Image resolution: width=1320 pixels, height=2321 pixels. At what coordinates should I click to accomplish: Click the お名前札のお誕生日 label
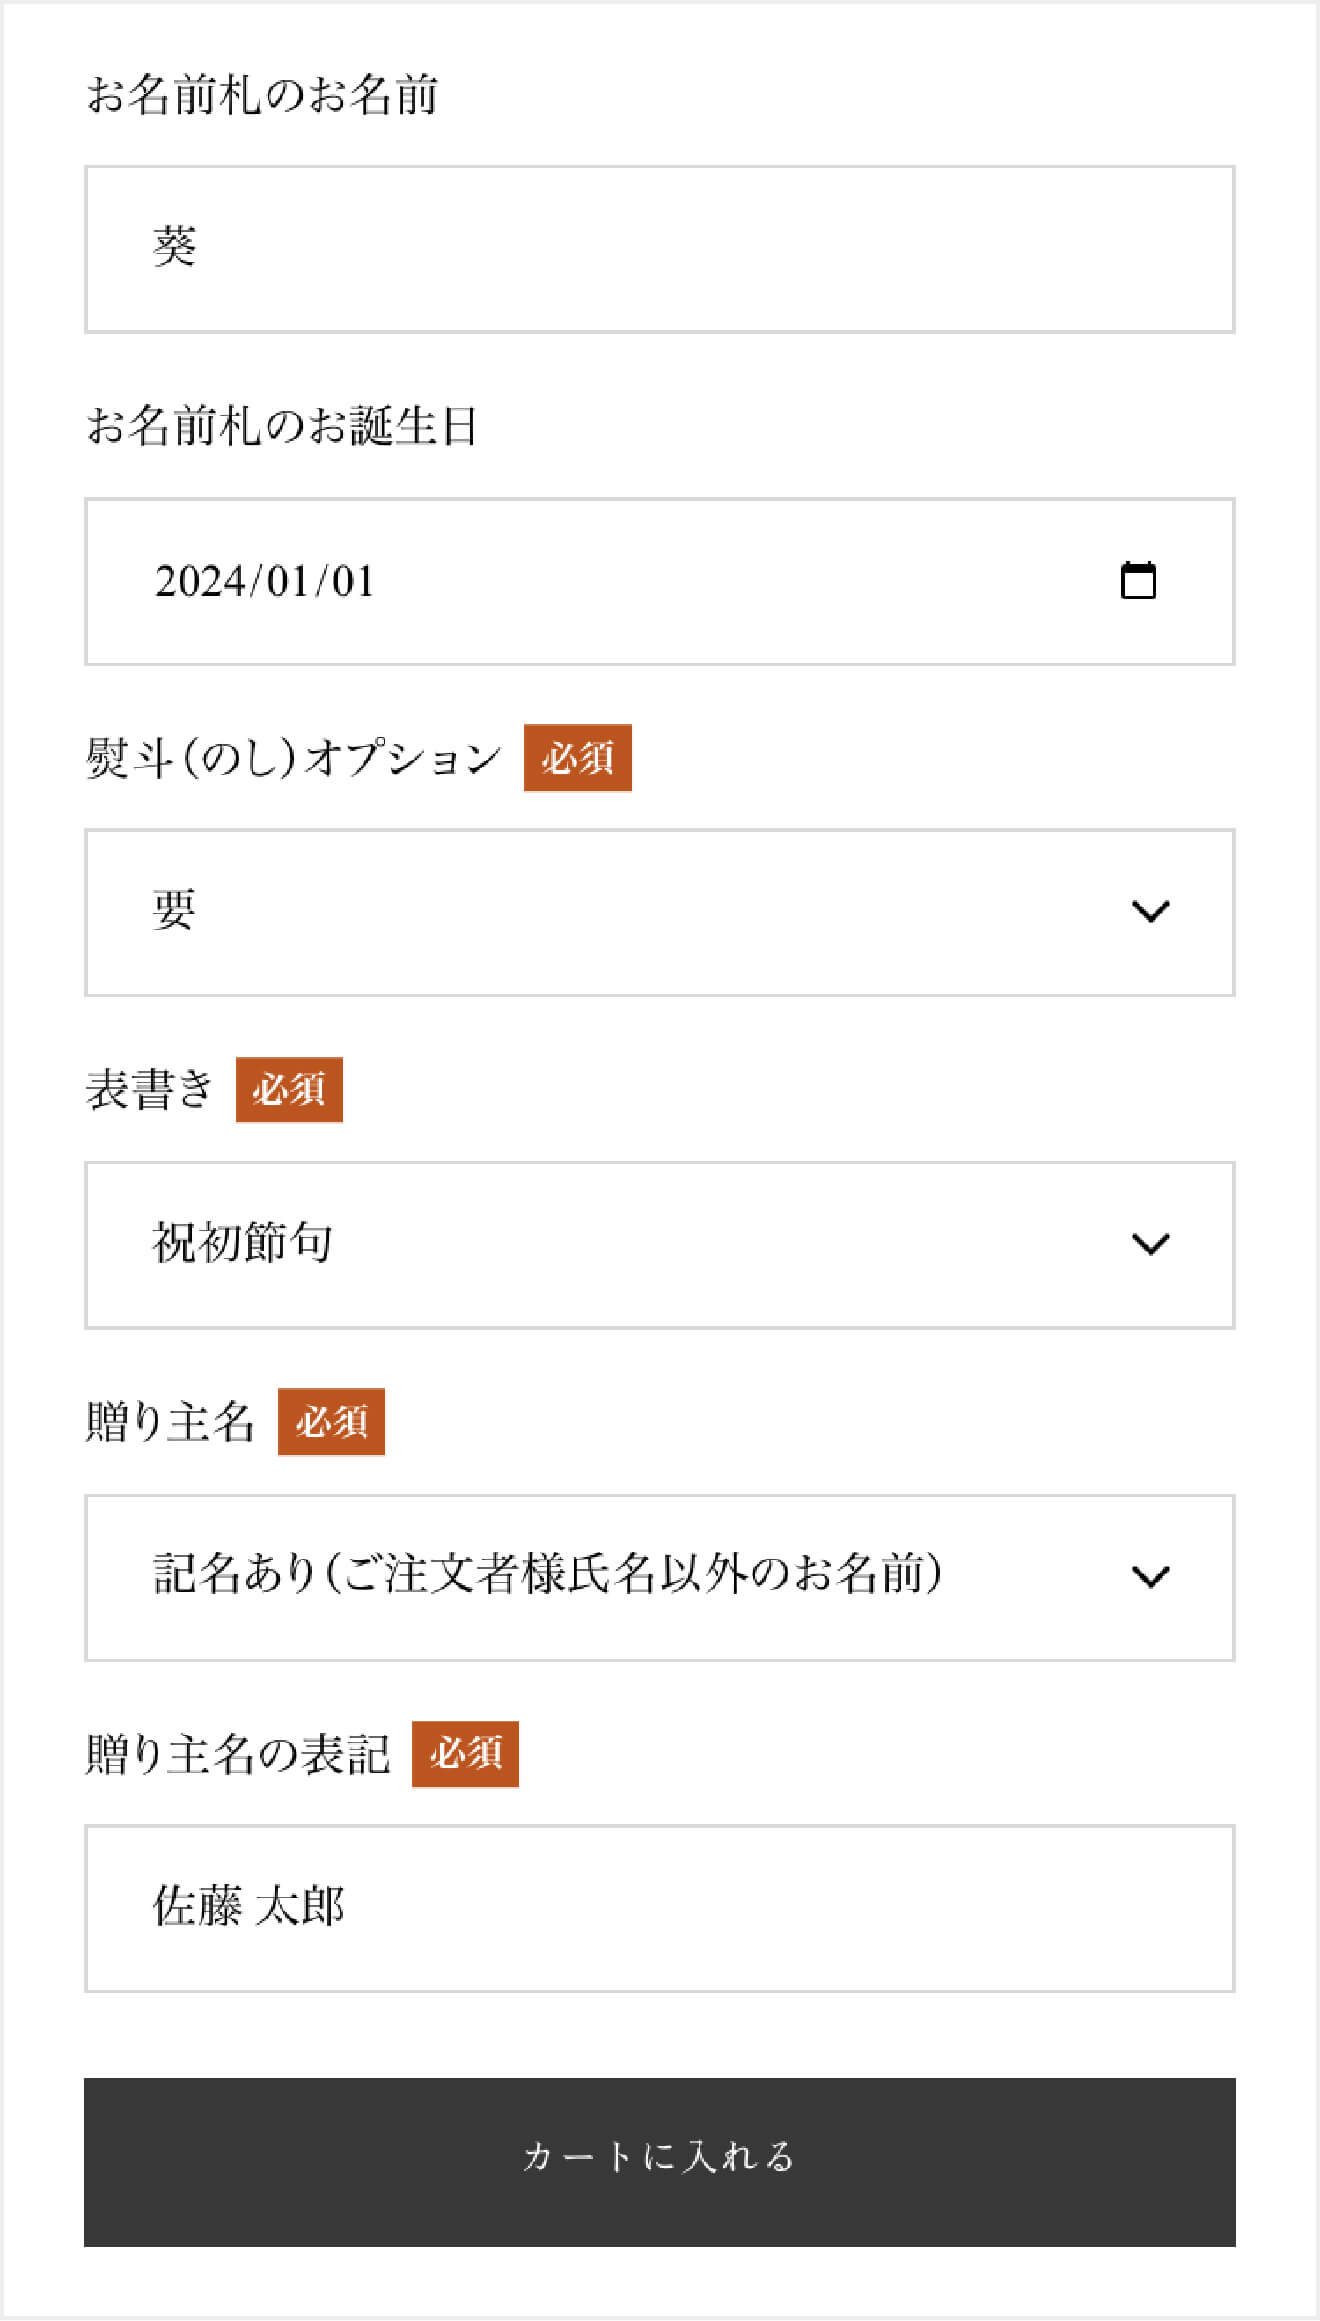pos(281,427)
